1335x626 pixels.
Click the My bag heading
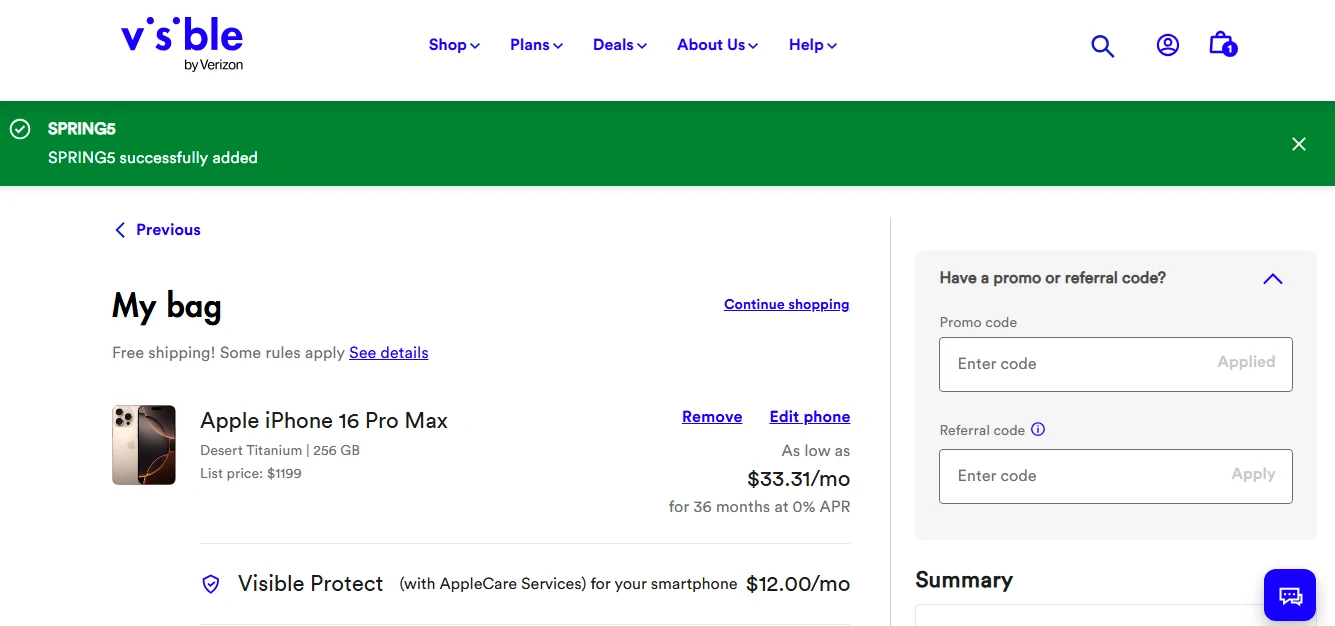(x=167, y=306)
